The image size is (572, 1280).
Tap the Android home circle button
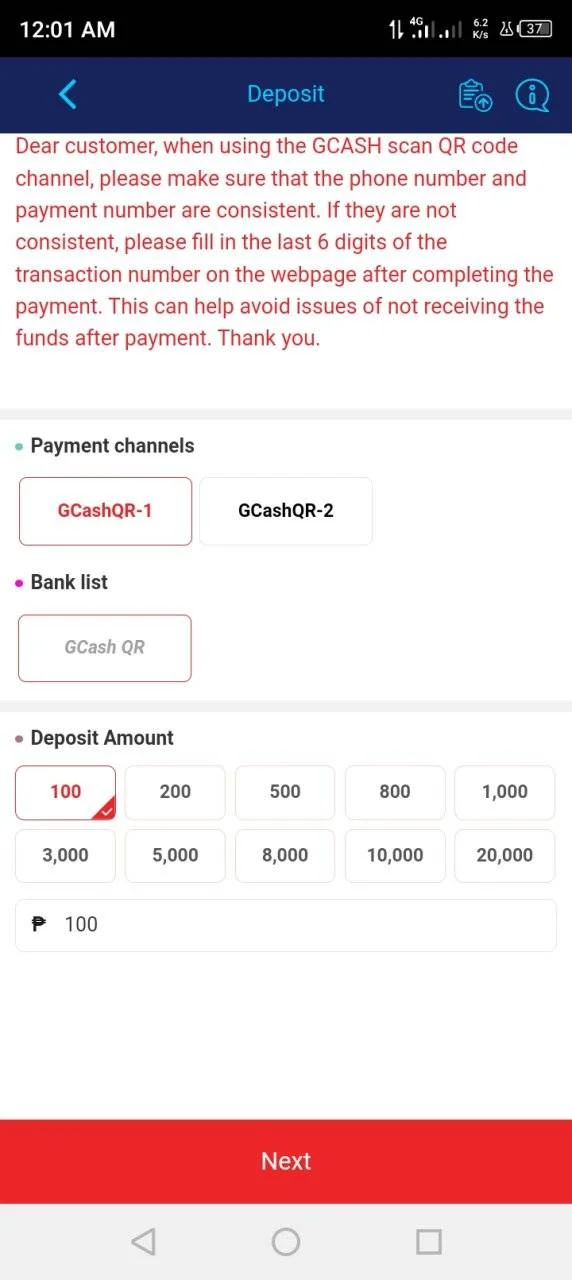pyautogui.click(x=286, y=1242)
